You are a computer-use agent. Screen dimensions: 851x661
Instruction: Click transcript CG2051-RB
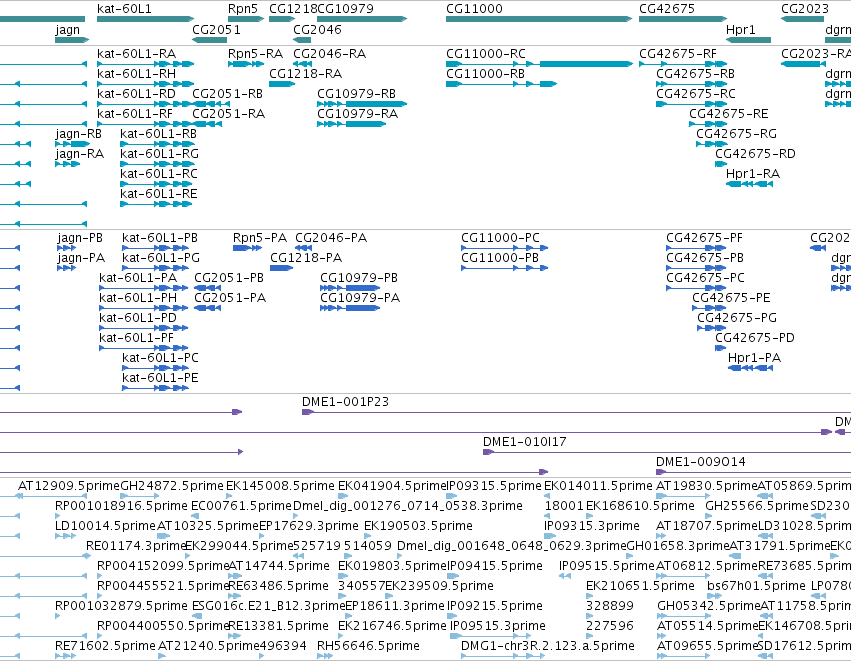[x=227, y=94]
